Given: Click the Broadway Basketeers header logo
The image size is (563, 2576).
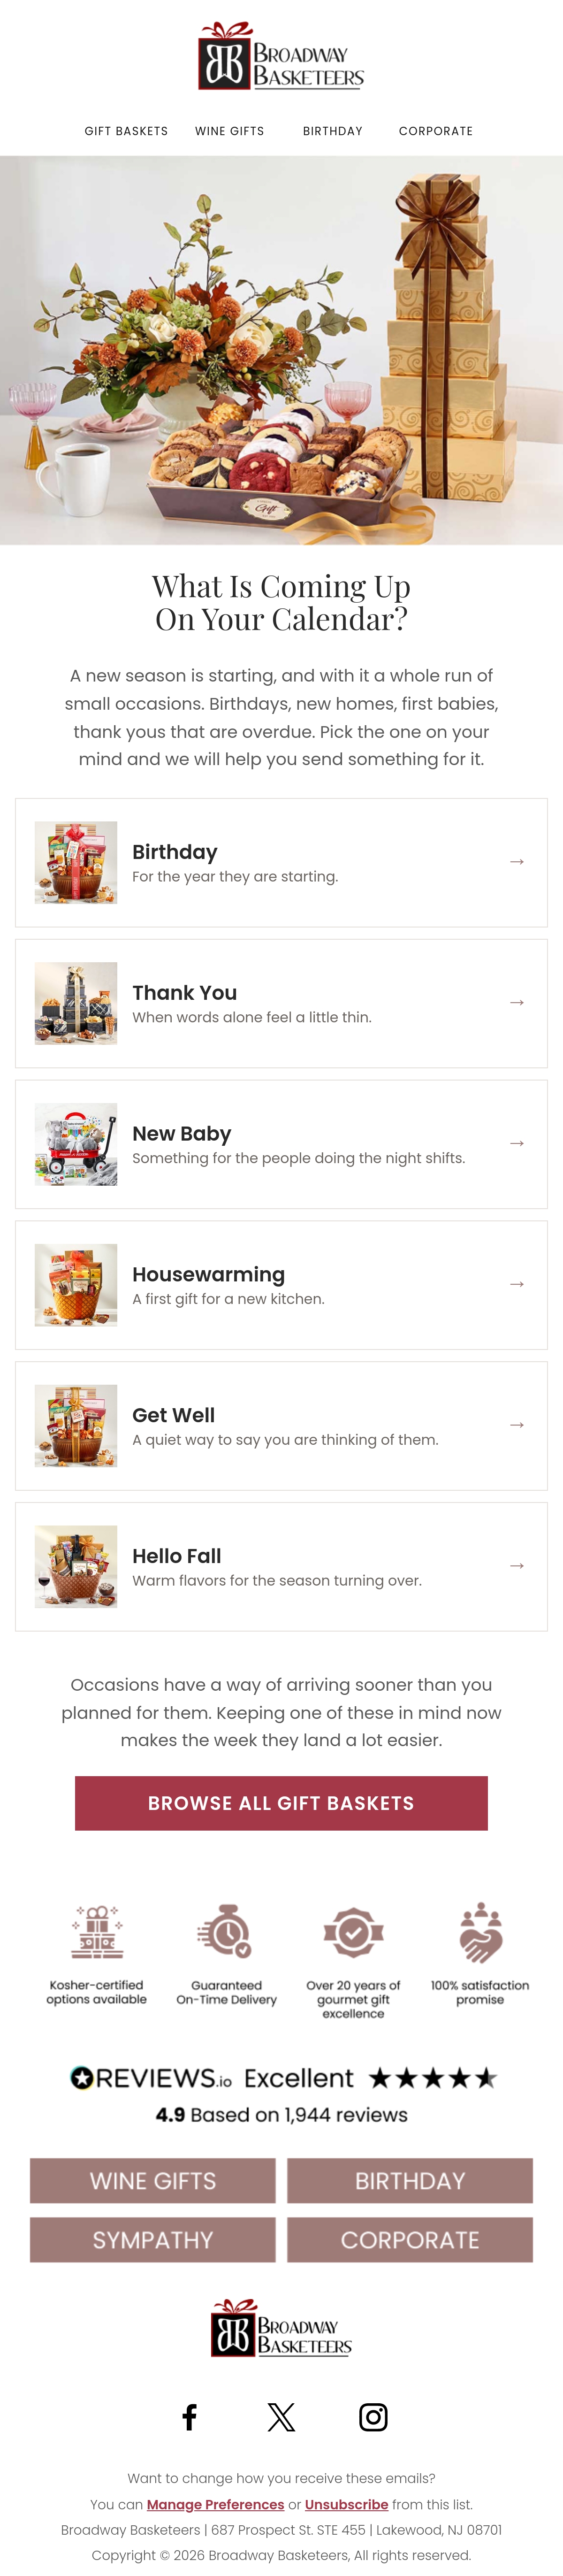Looking at the screenshot, I should pyautogui.click(x=281, y=56).
